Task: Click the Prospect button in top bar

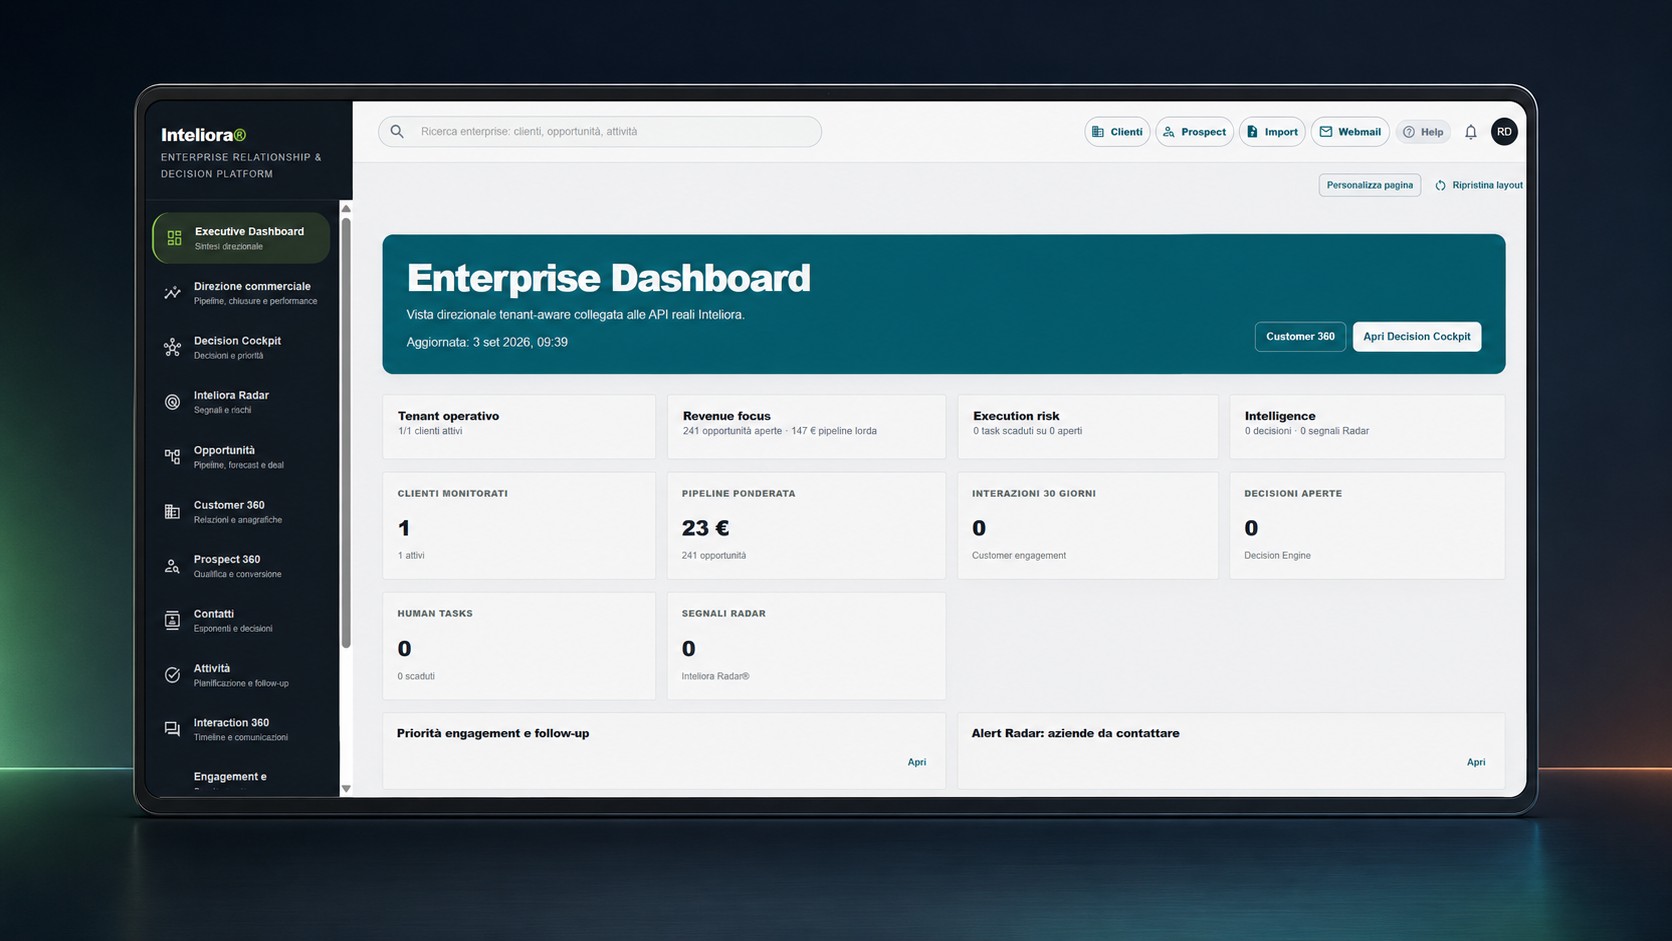Action: [x=1194, y=132]
